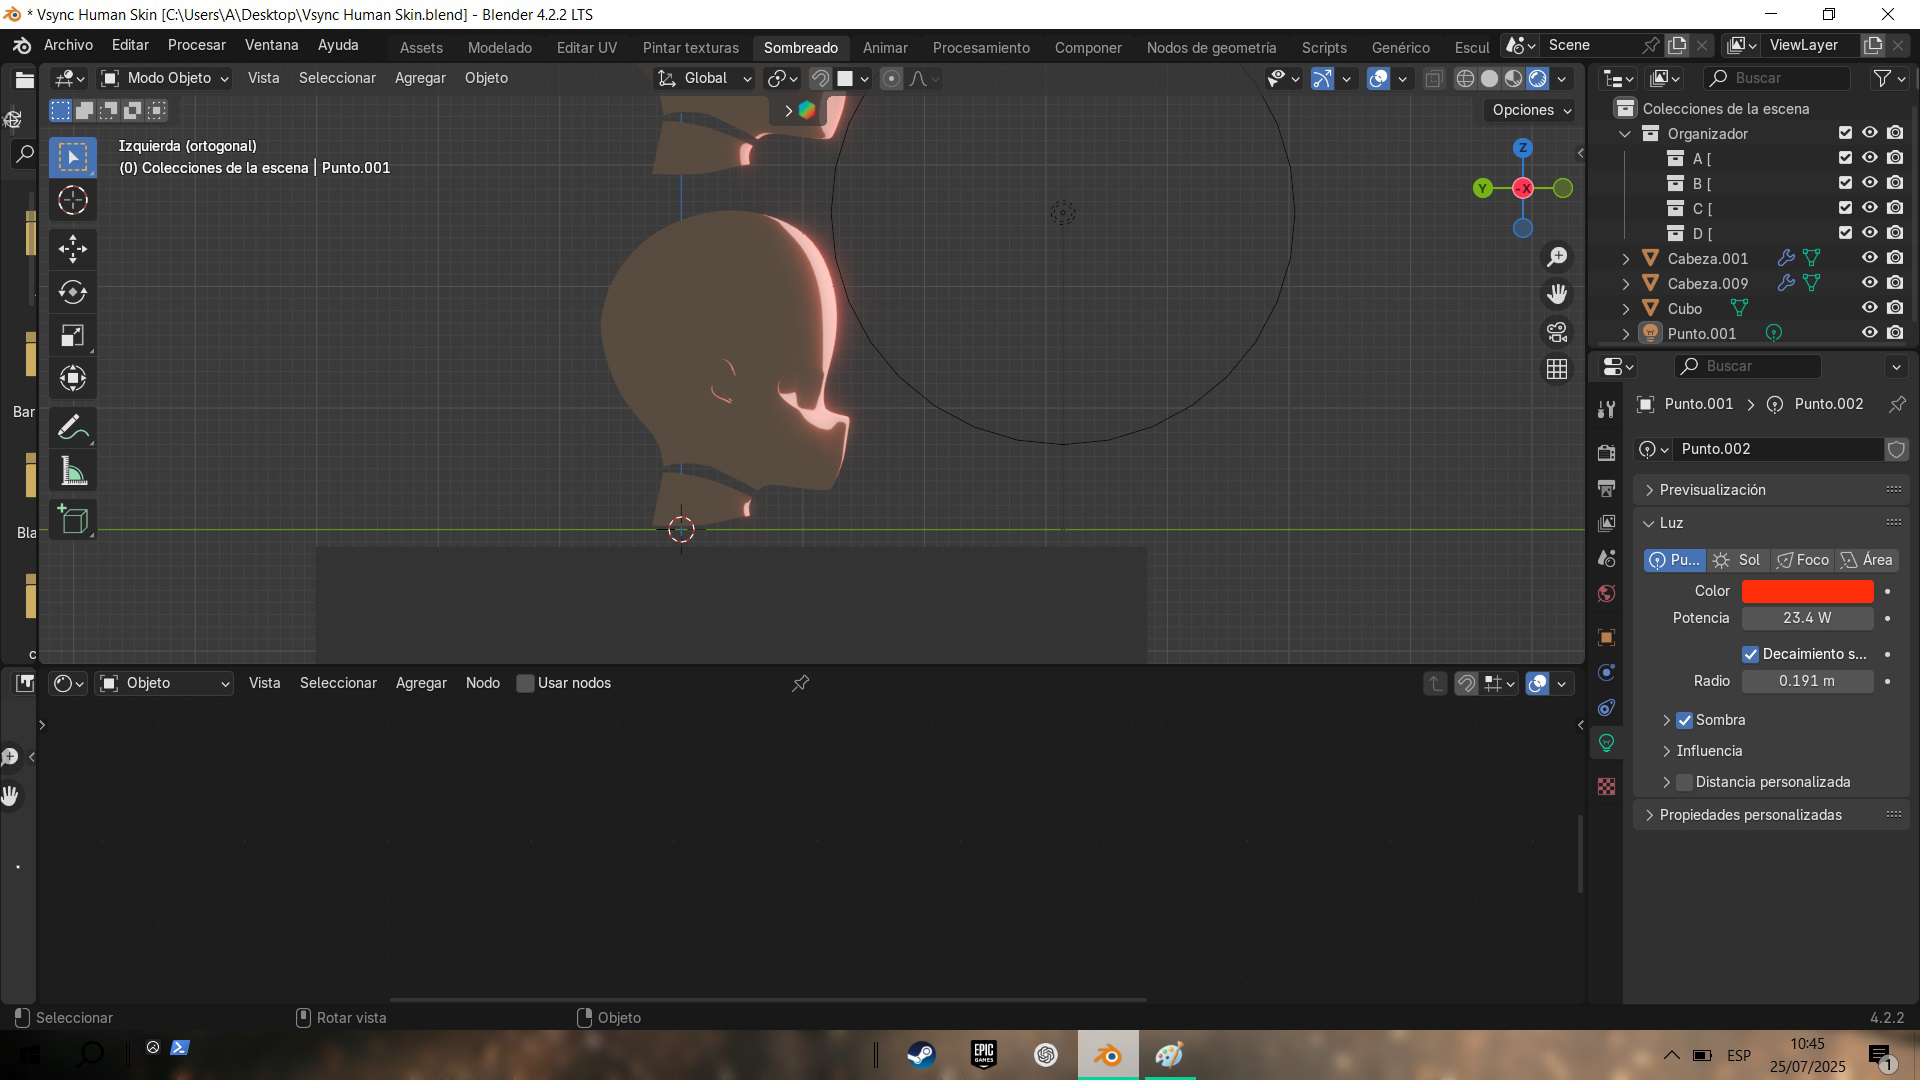Open the Texture properties tab

point(1609,789)
